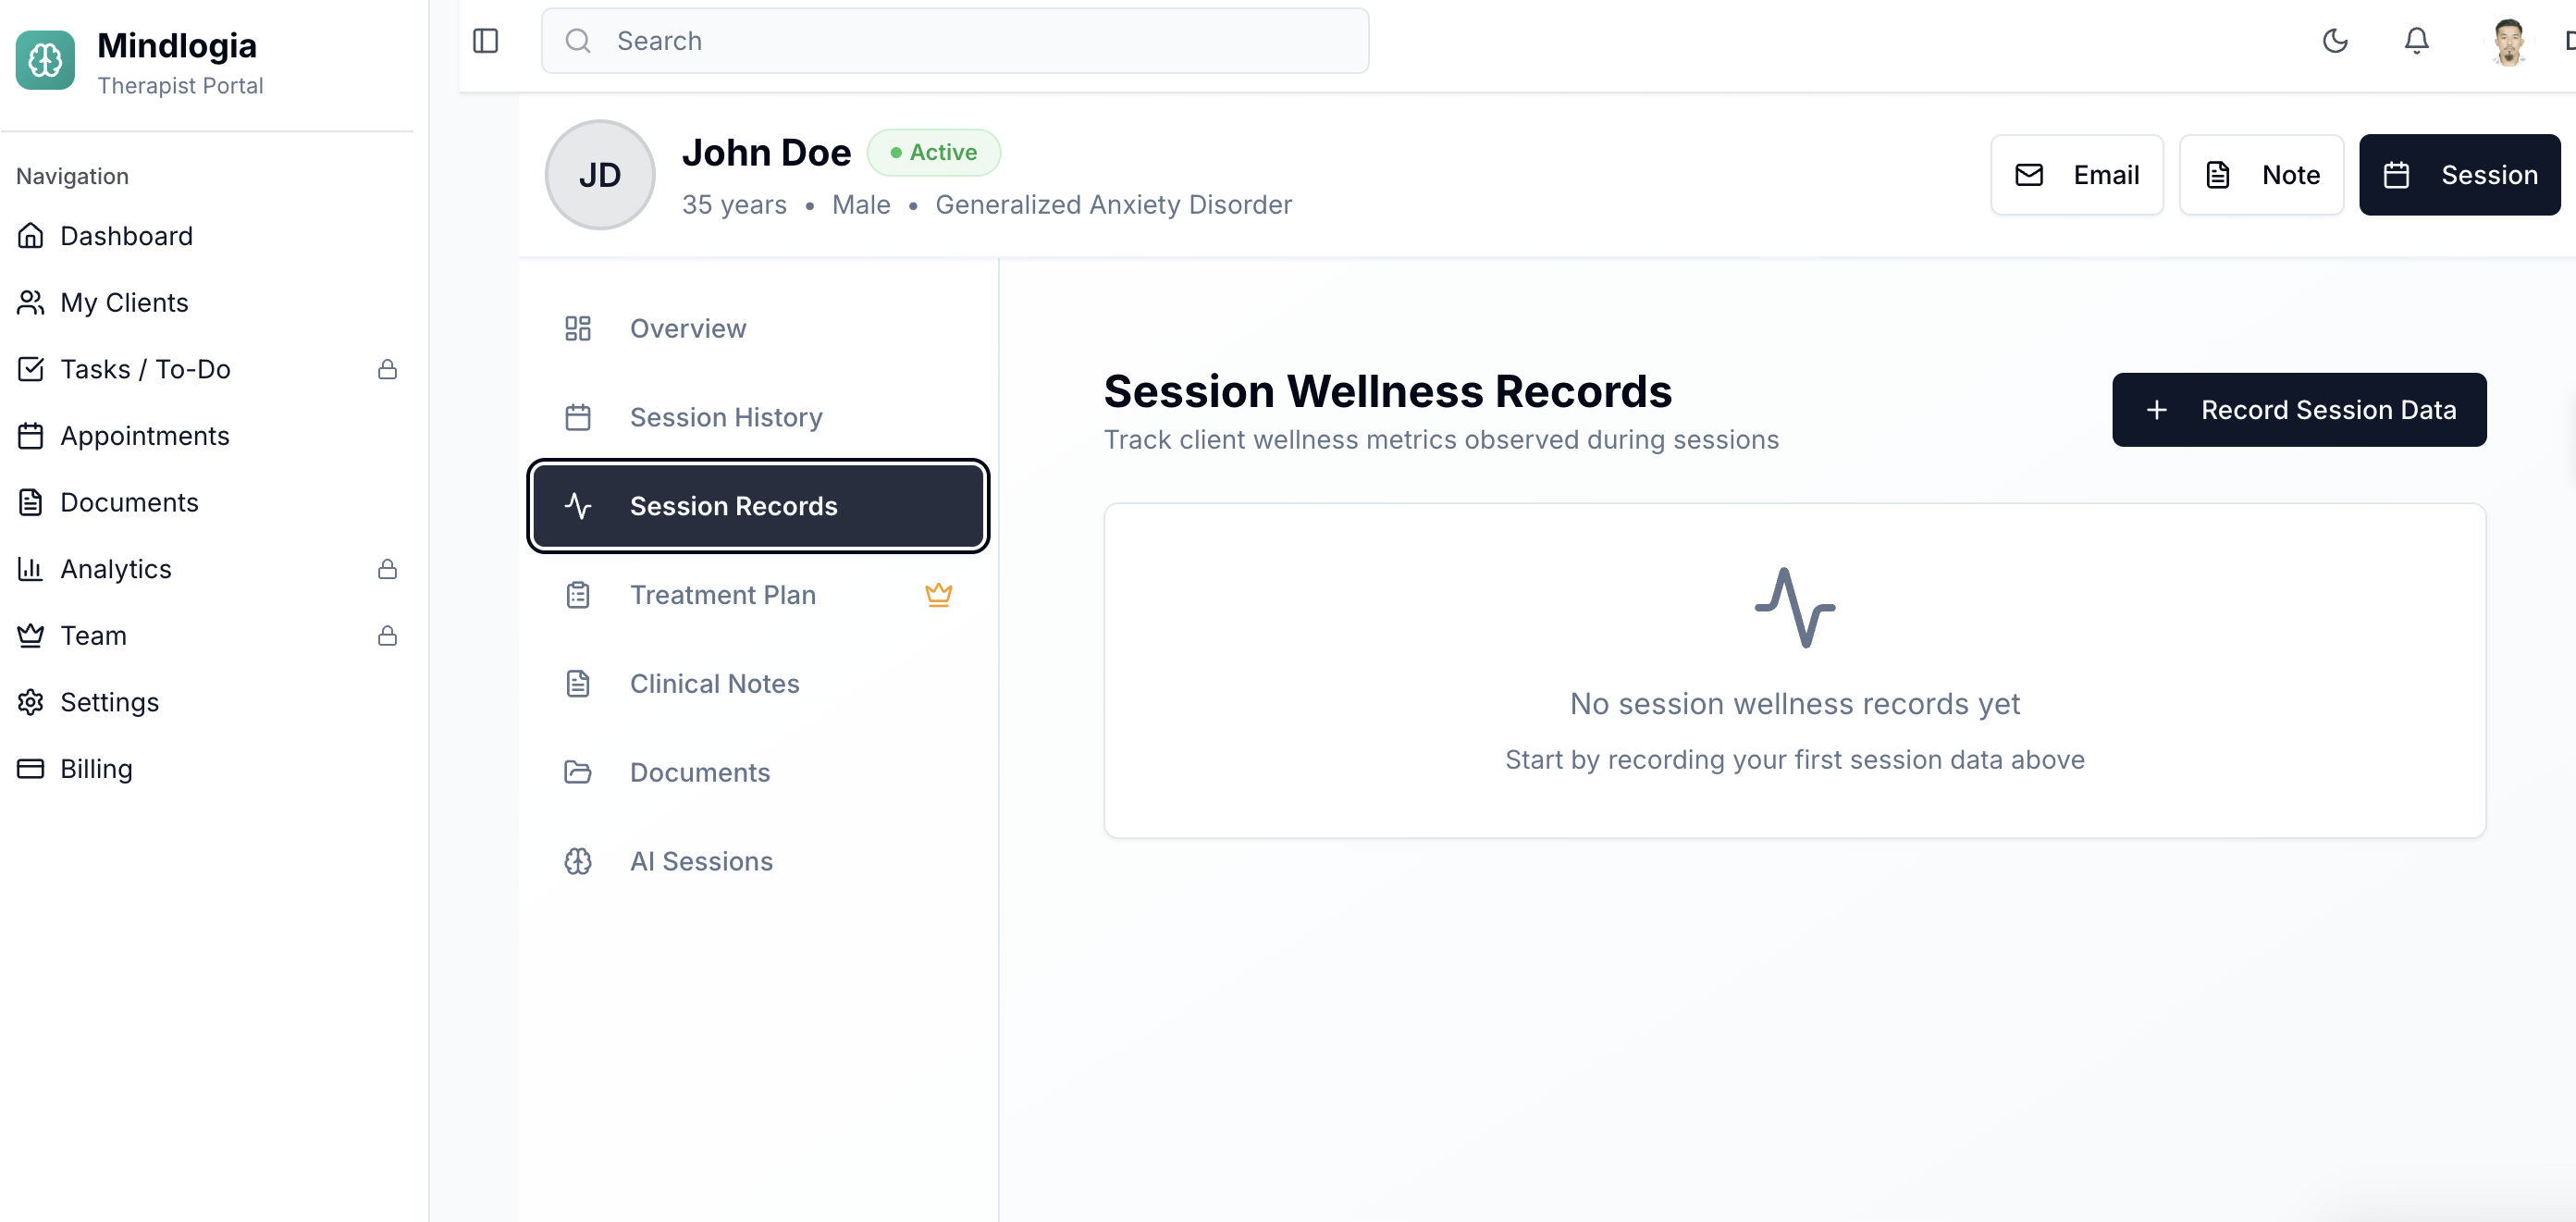2576x1222 pixels.
Task: Toggle the sidebar collapse icon
Action: pos(485,41)
